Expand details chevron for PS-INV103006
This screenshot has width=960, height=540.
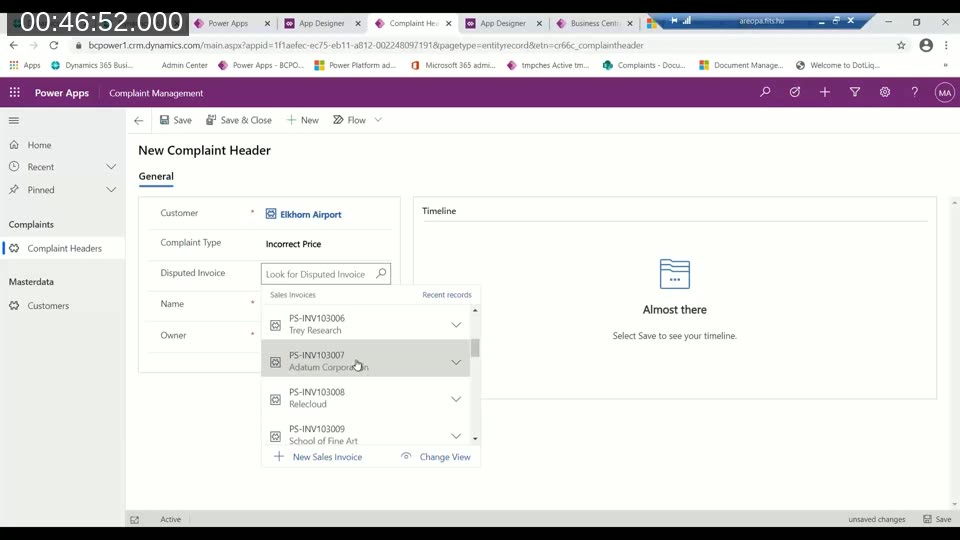click(x=456, y=324)
